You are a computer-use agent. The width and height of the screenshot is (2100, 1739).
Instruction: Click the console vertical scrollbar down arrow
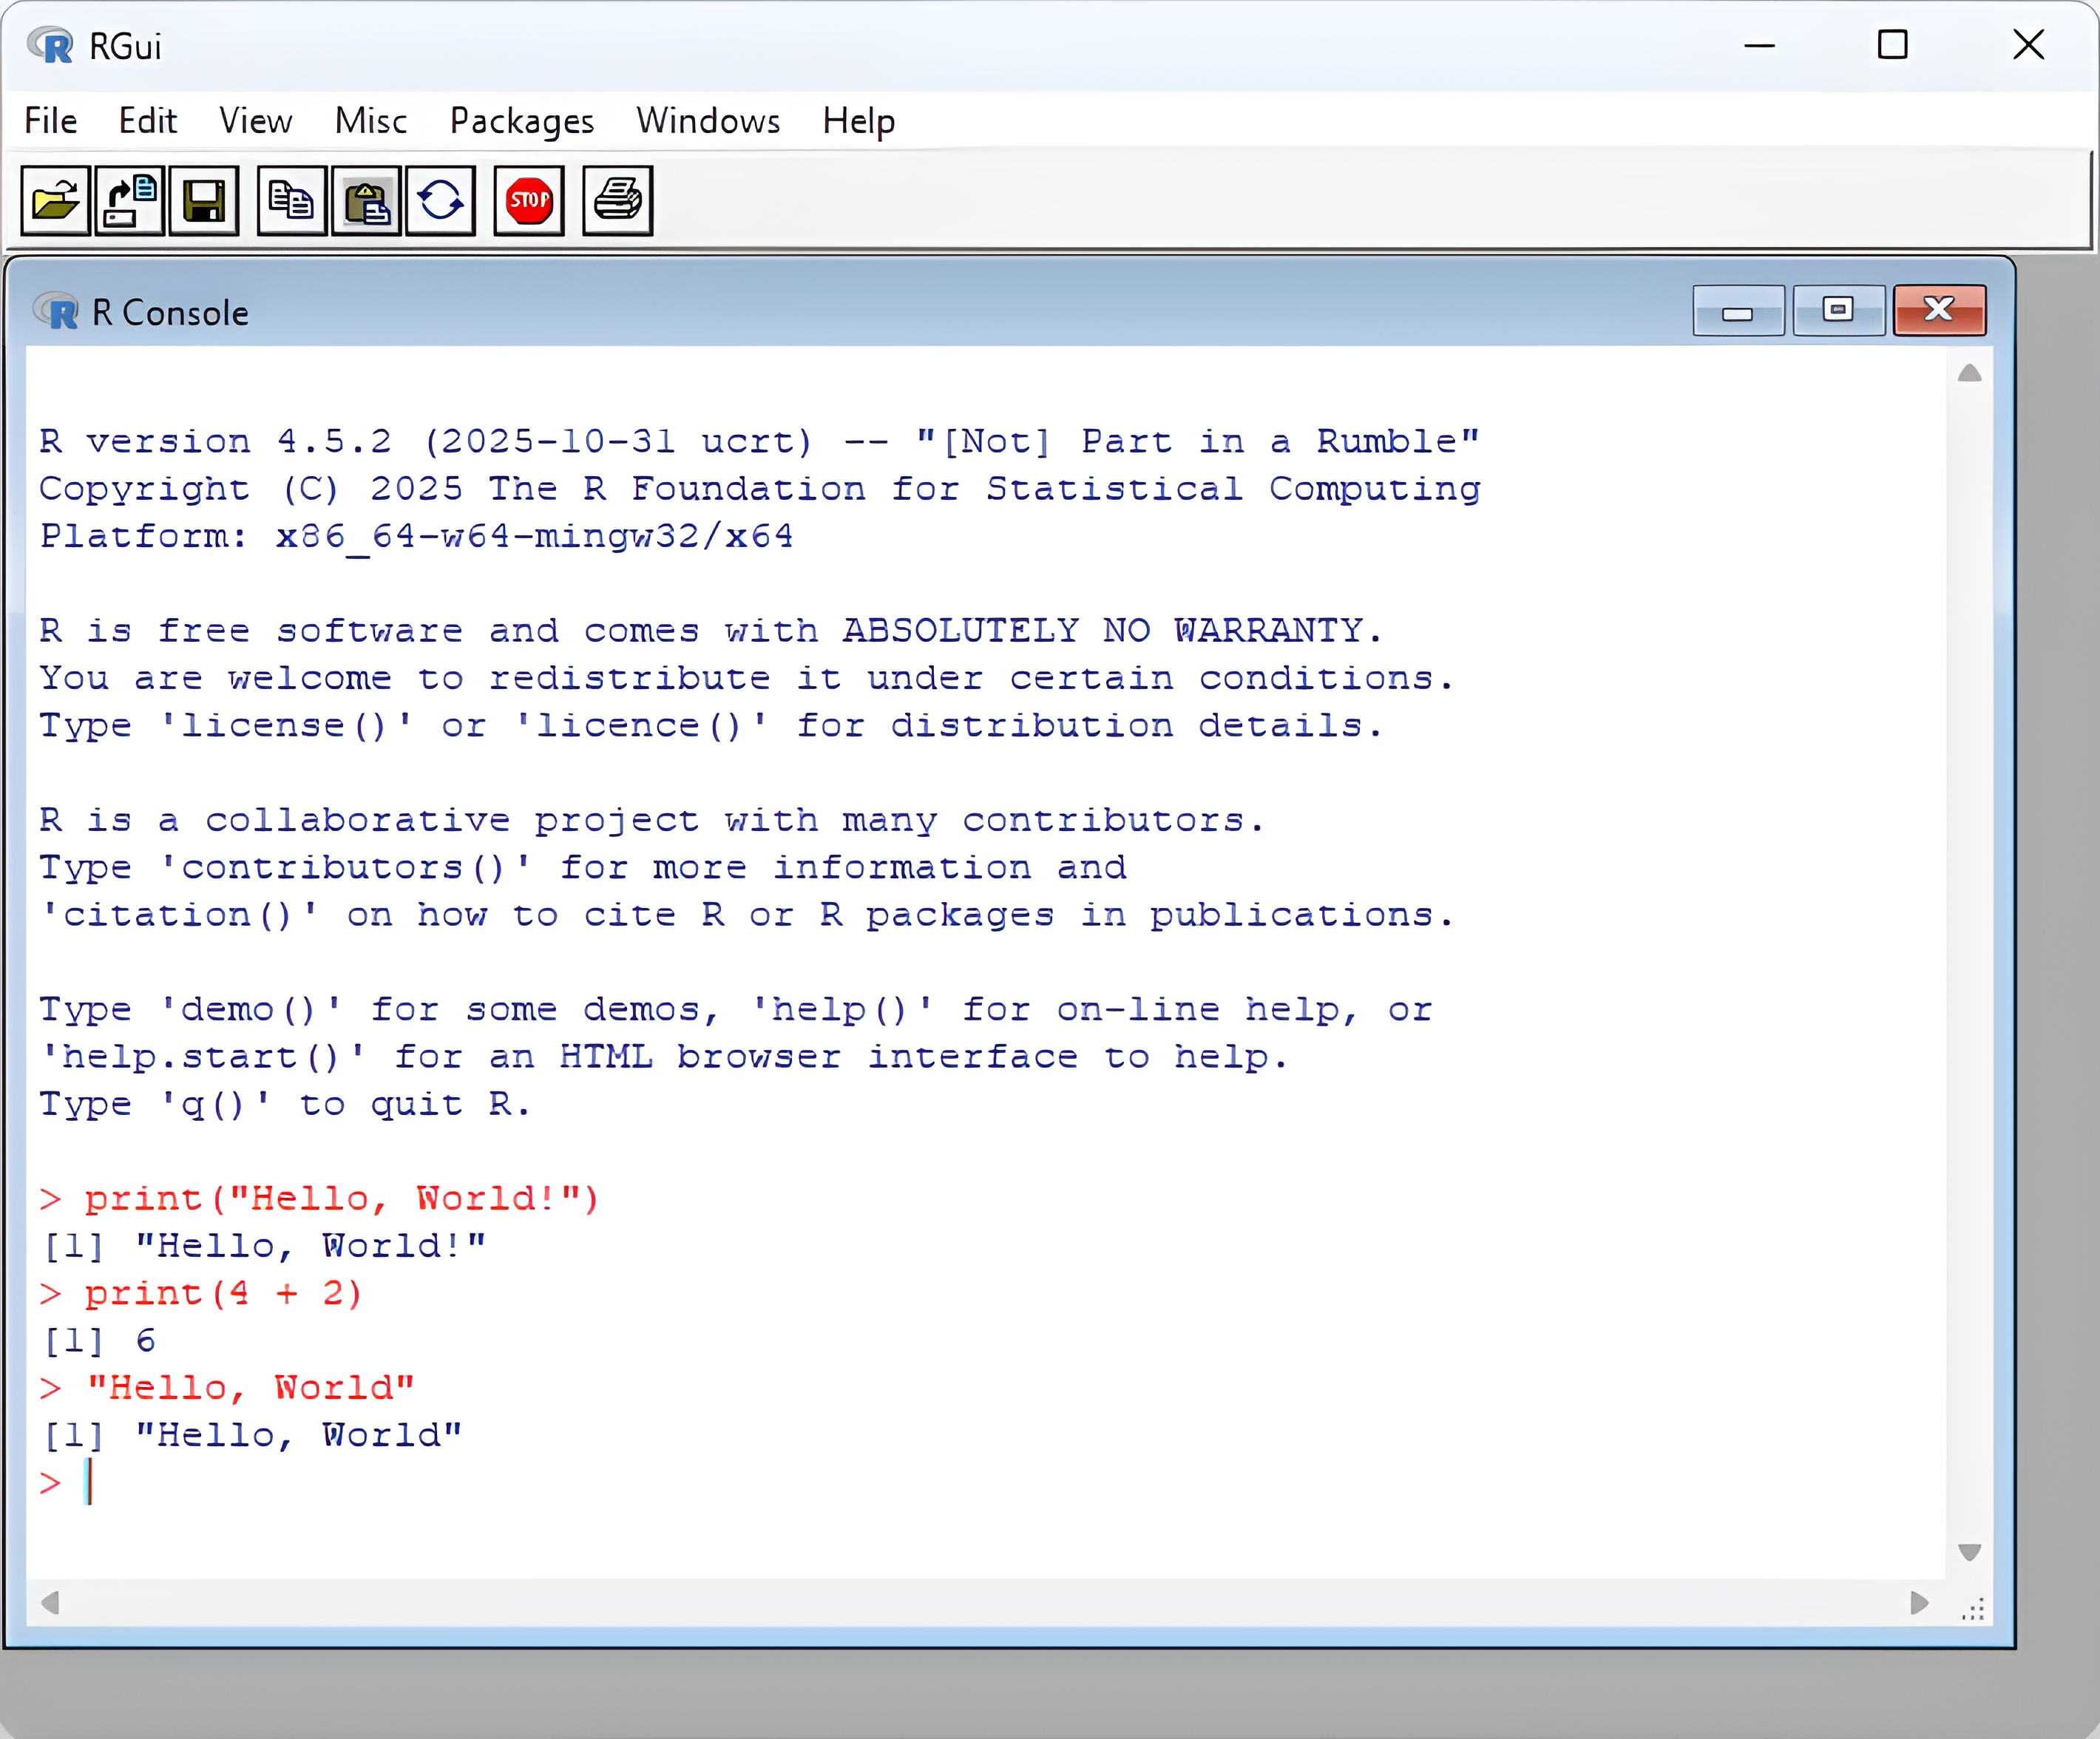(1969, 1552)
